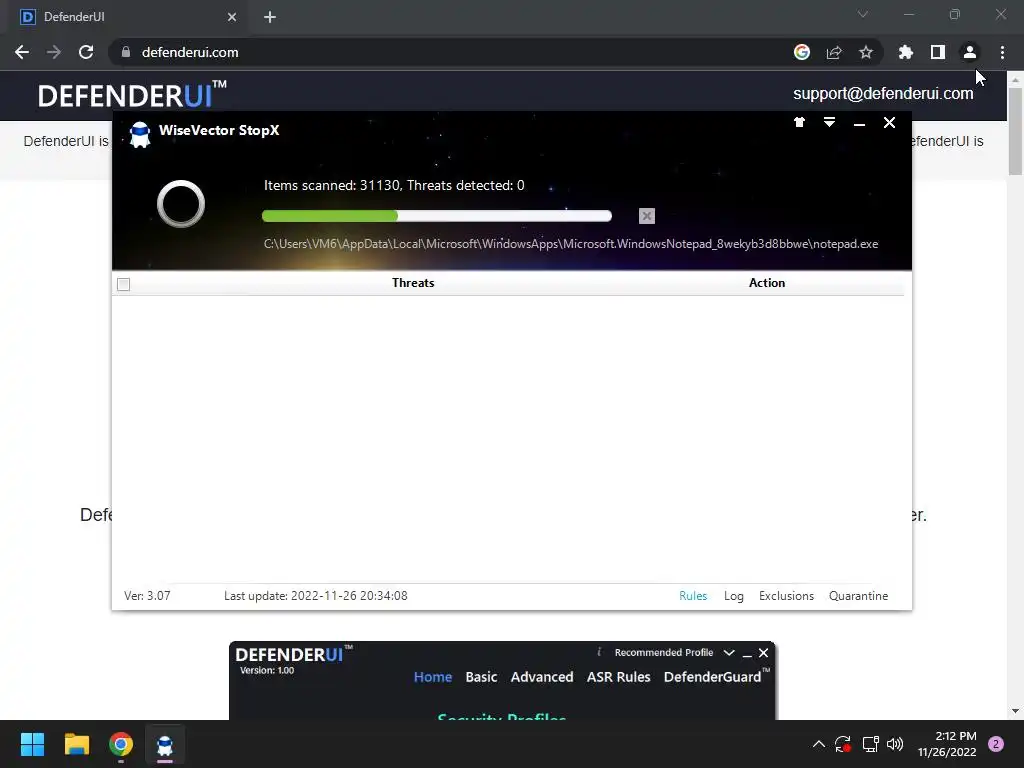The image size is (1024, 768).
Task: Reload the defenderui.com page
Action: [86, 52]
